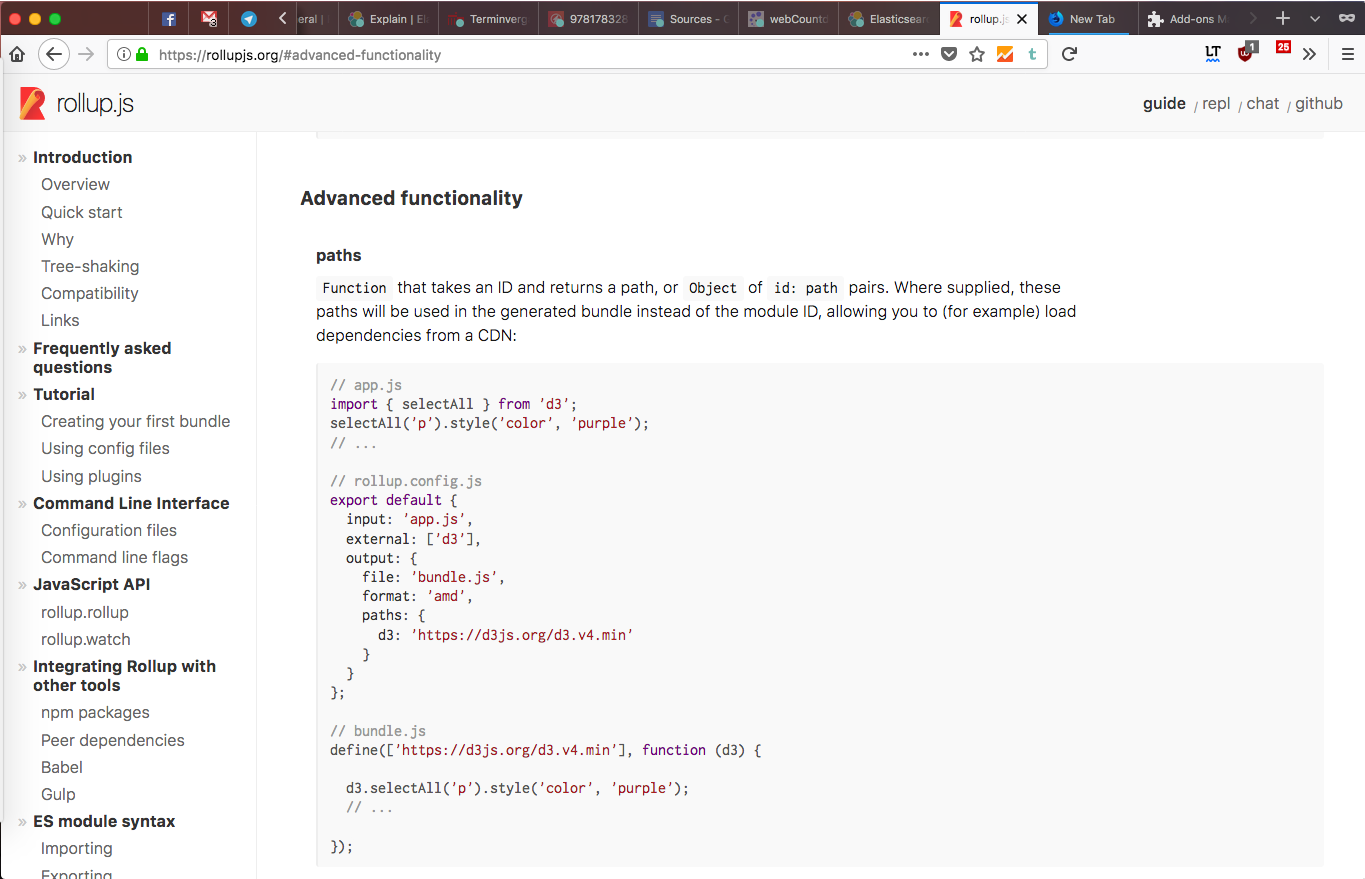
Task: Open 'Why' in the sidebar
Action: tap(57, 239)
